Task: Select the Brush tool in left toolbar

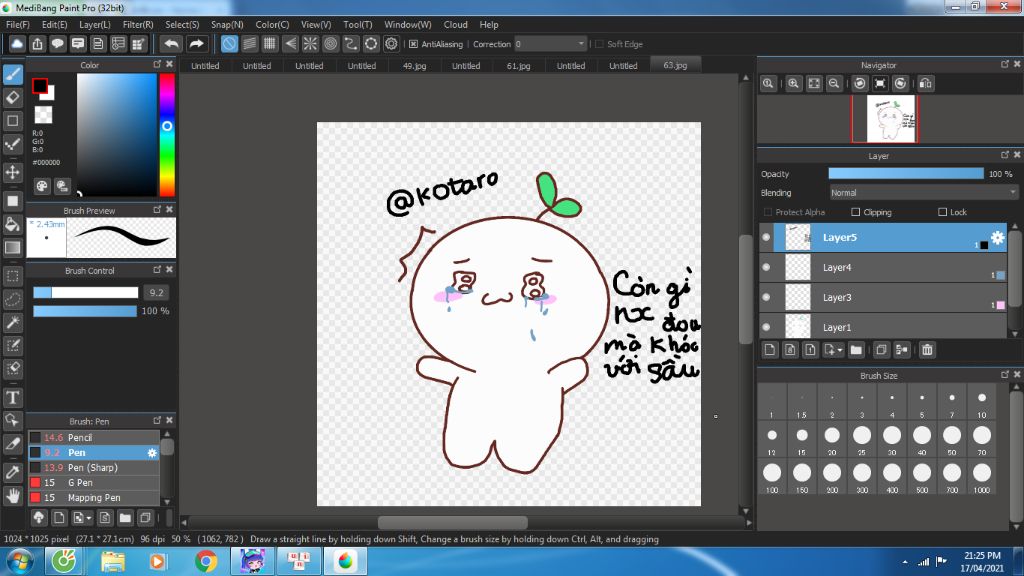Action: tap(12, 74)
